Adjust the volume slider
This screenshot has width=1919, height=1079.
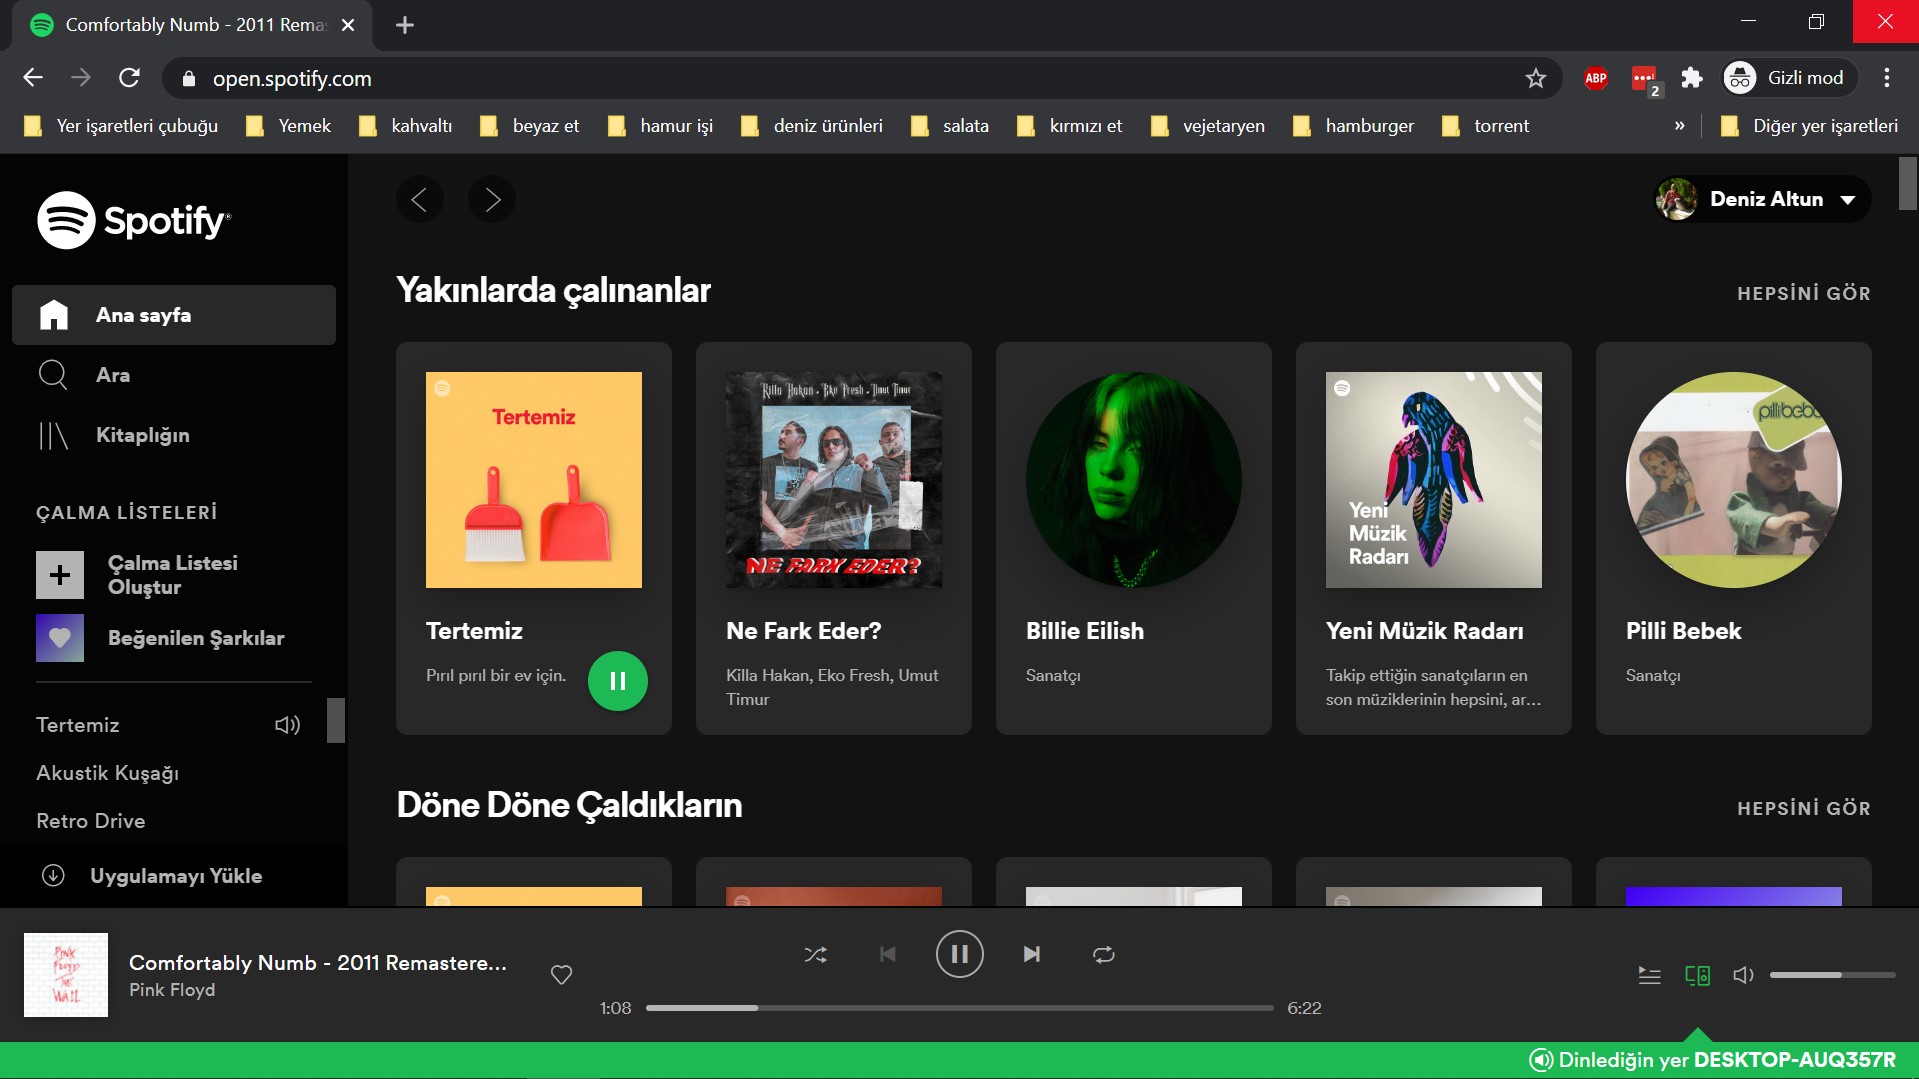click(1832, 975)
